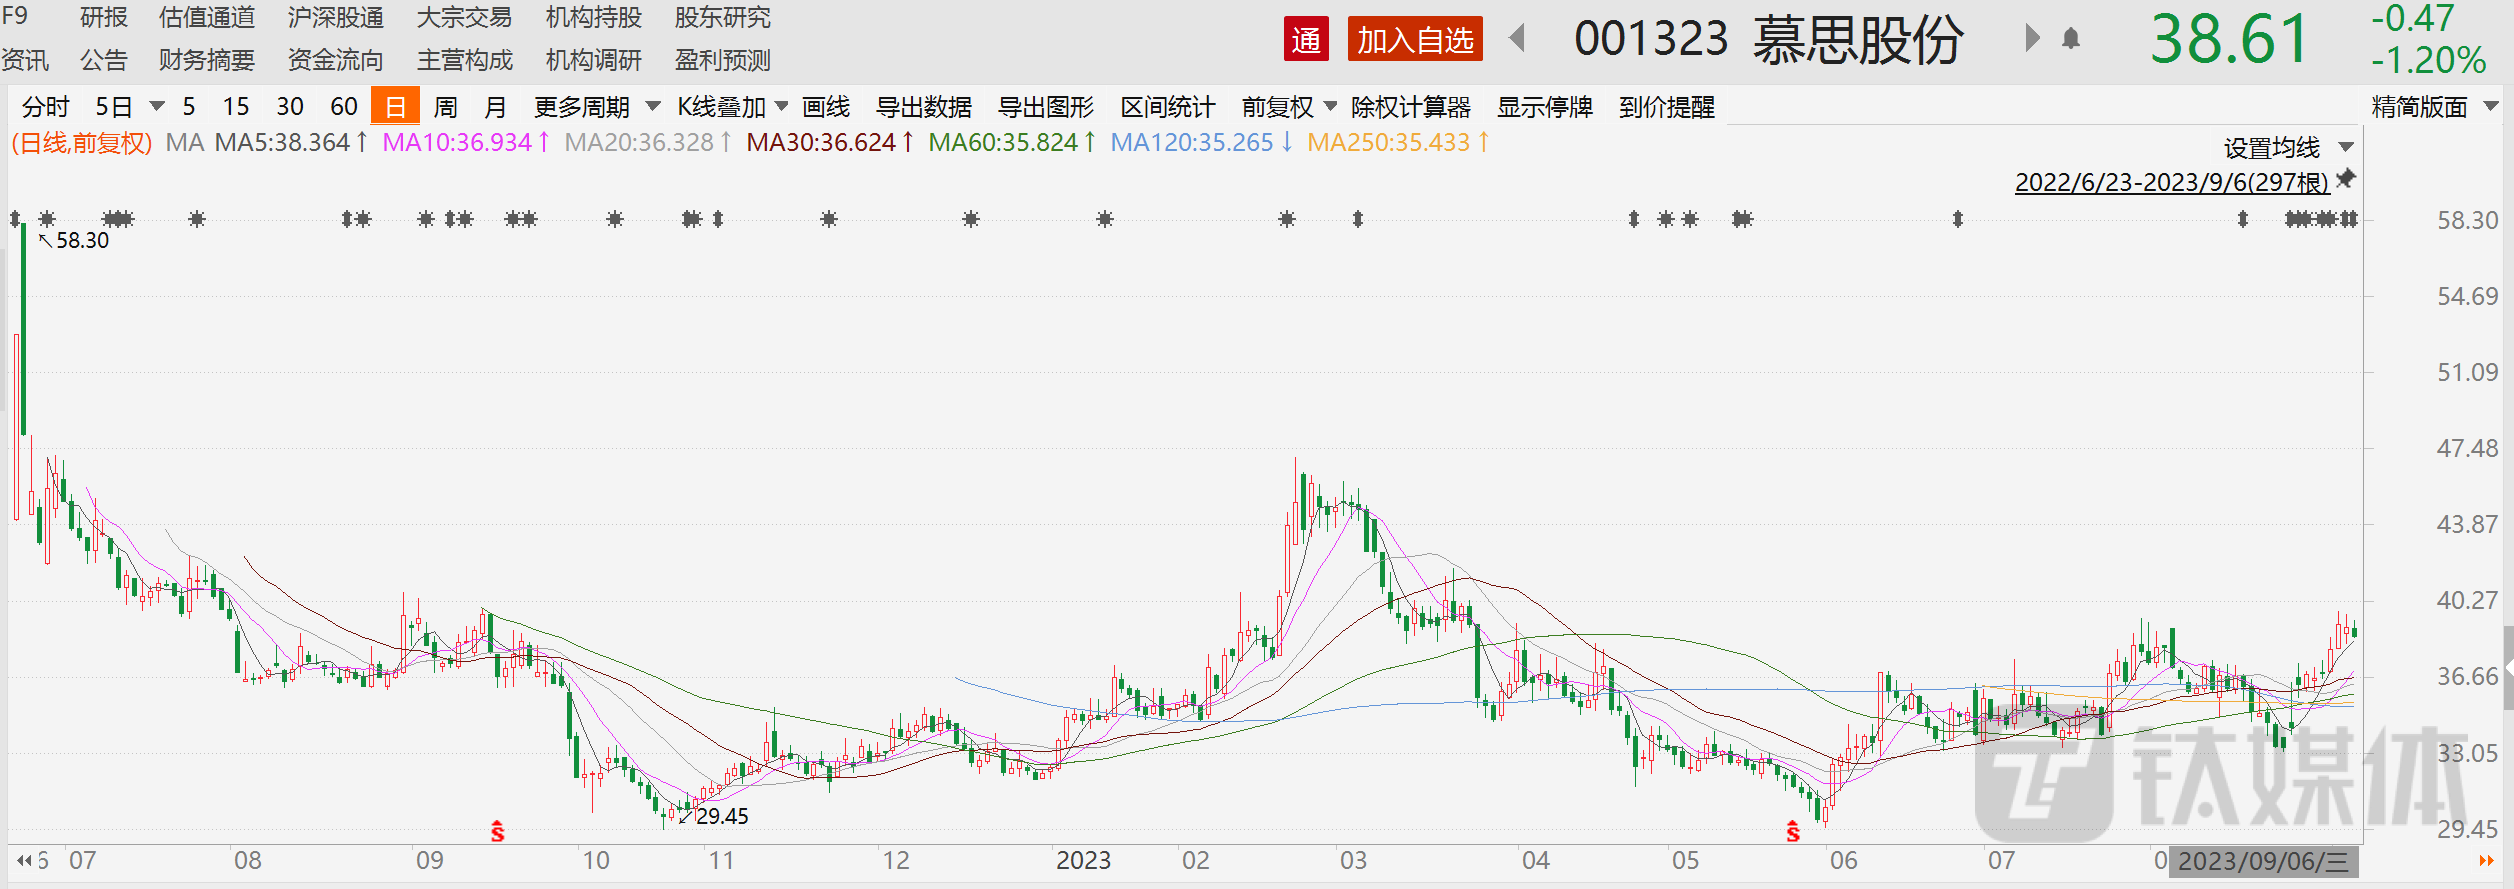Screen dimensions: 2514x889
Task: Click the previous stock left arrow
Action: [x=1517, y=39]
